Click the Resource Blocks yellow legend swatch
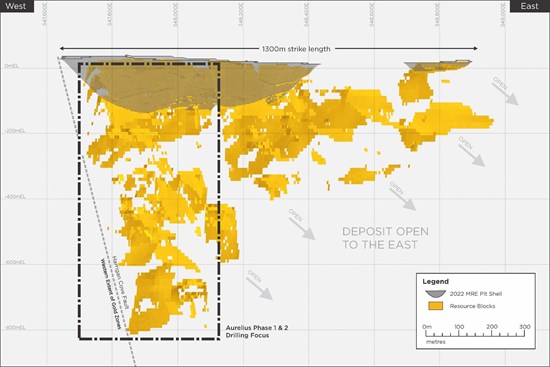The height and width of the screenshot is (367, 550). coord(436,306)
